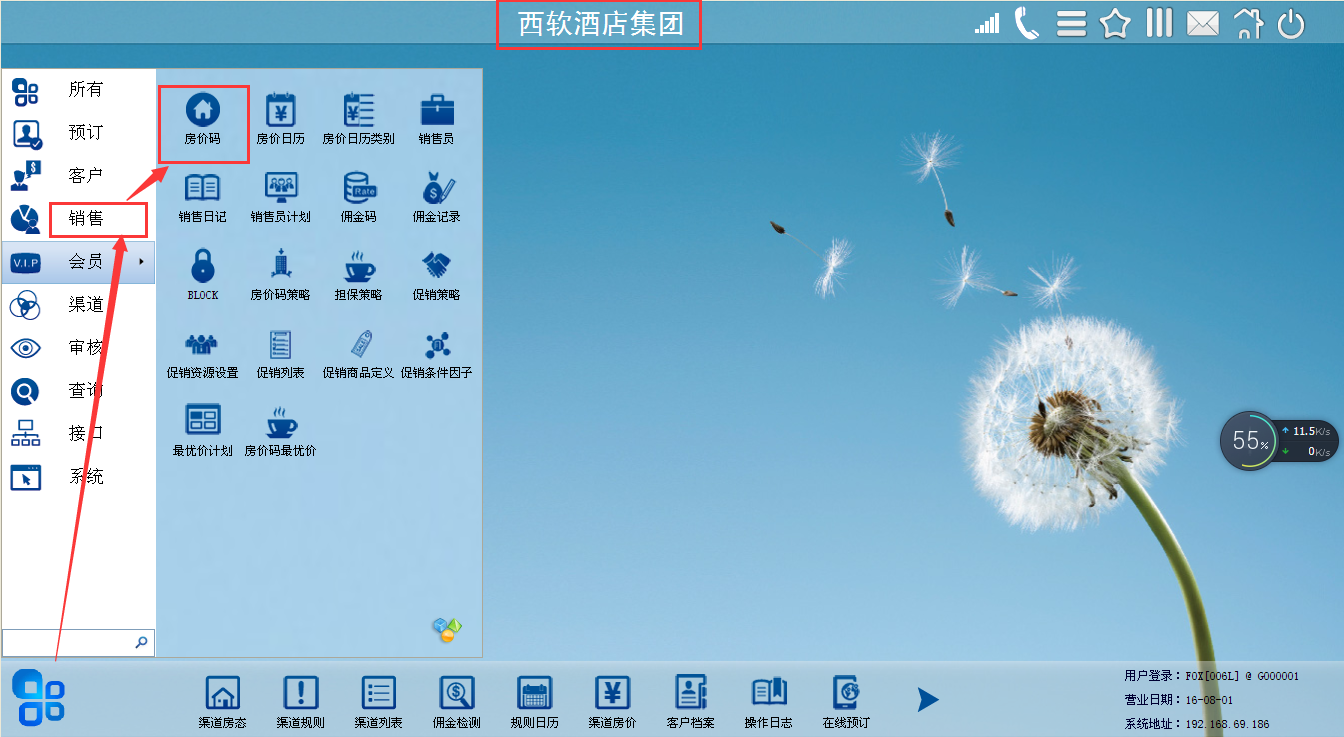The width and height of the screenshot is (1344, 737).
Task: Click the signal strength icon
Action: [987, 24]
